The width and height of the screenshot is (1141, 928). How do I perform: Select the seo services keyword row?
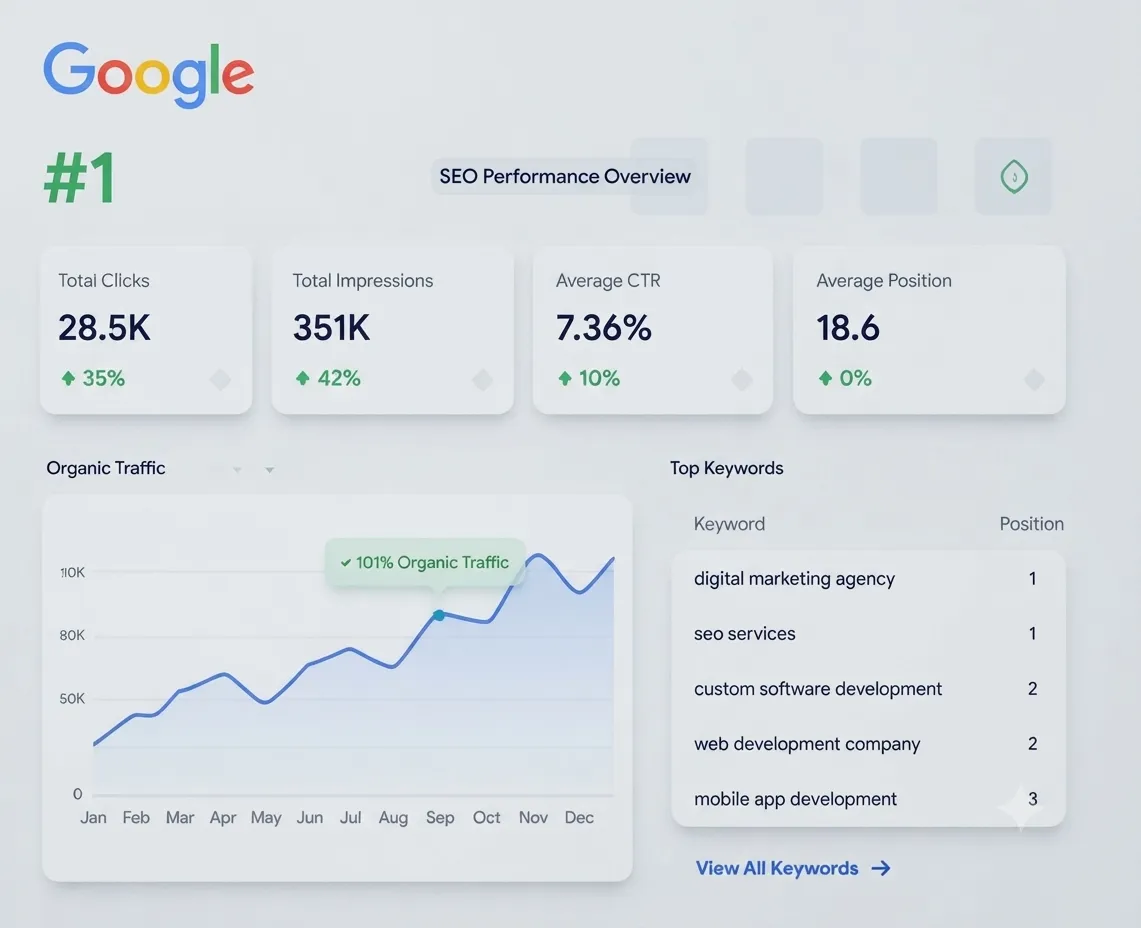click(868, 634)
